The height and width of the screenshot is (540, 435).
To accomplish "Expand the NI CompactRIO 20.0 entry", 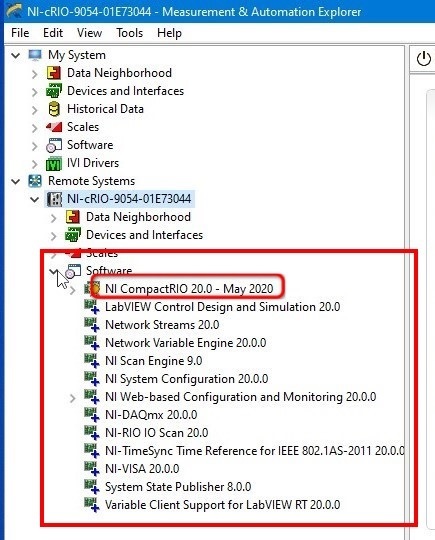I will click(x=72, y=290).
